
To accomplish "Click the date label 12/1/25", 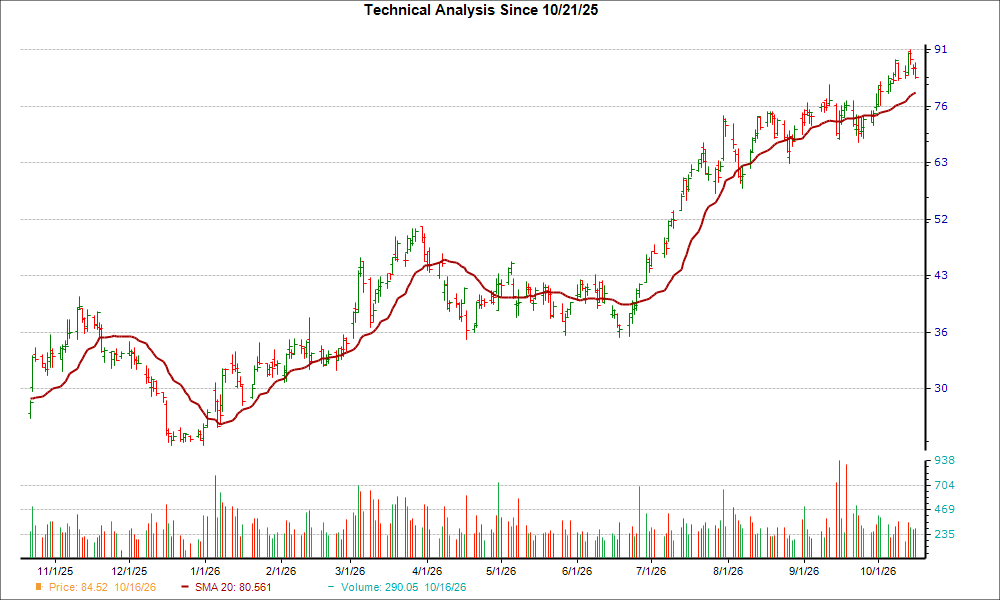I will tap(129, 571).
